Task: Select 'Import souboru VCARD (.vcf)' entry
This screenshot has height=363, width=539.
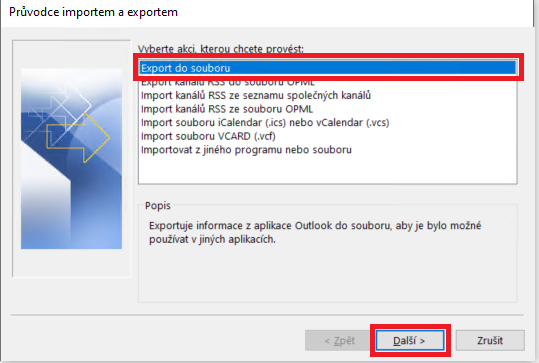Action: click(208, 136)
